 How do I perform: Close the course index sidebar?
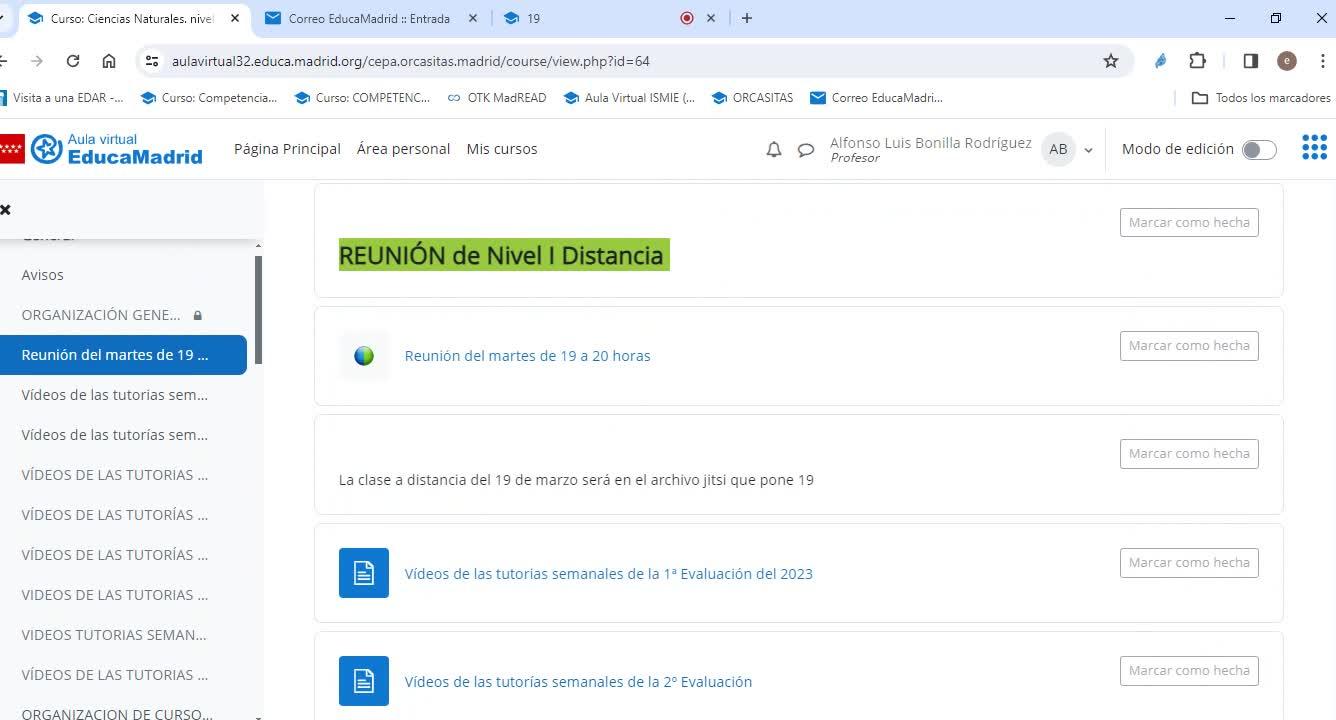[5, 209]
